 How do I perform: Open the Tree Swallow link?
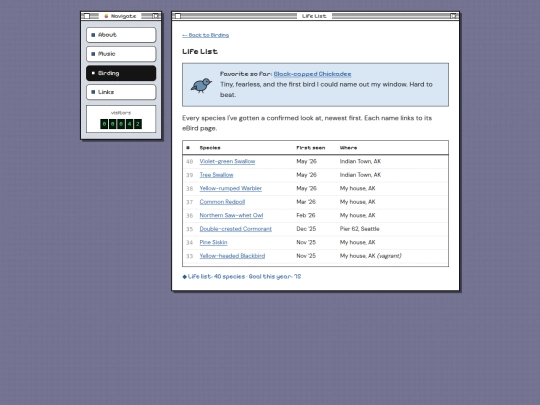(x=216, y=175)
